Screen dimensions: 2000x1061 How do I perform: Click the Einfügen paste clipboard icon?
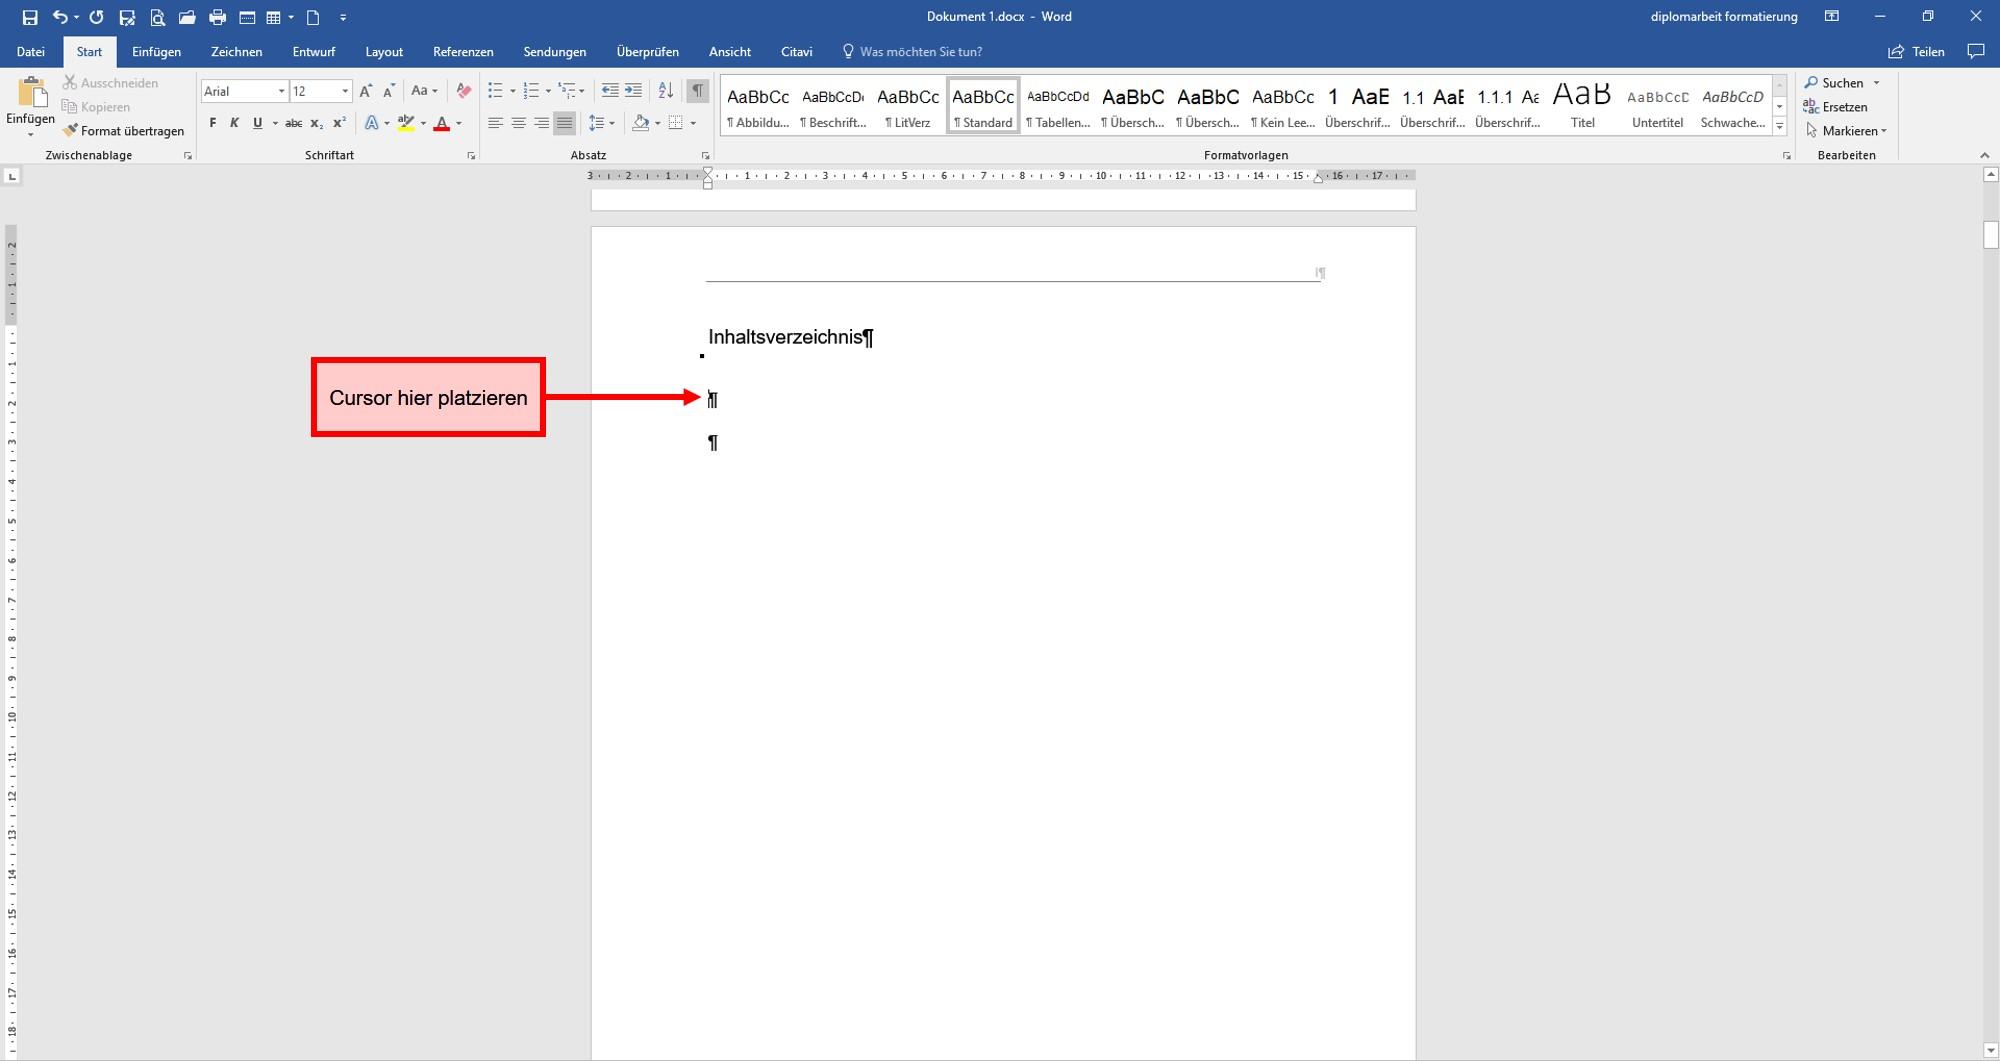coord(32,94)
